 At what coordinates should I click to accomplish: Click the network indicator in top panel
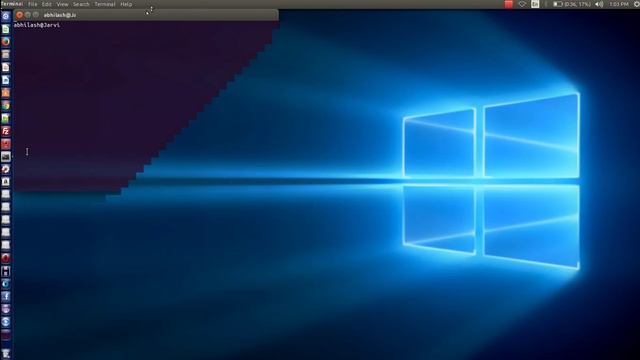tap(522, 4)
